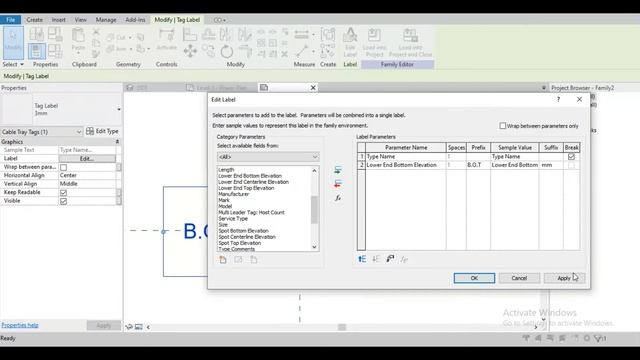Image resolution: width=640 pixels, height=360 pixels.
Task: Click Move parameter down icon
Action: 376,259
